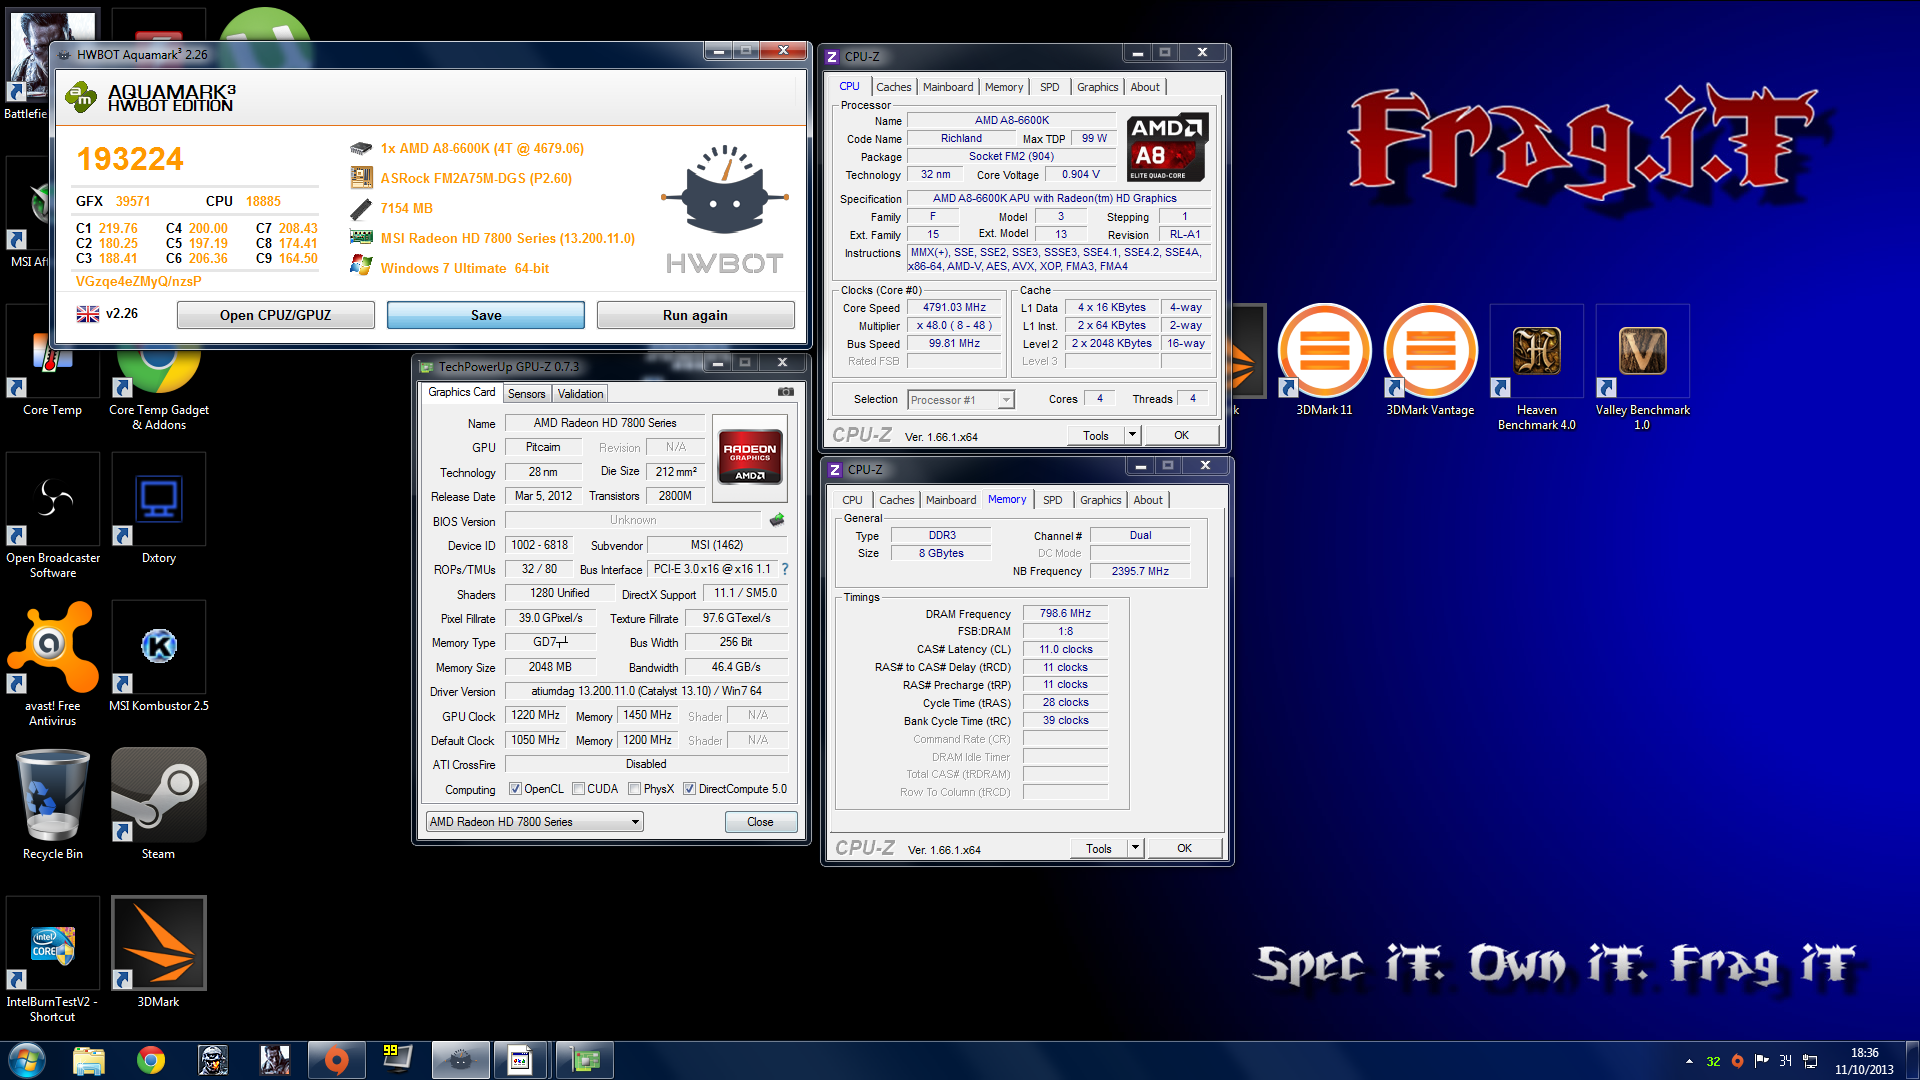Click network icon in system tray
Screen dimensions: 1920x1080
point(1810,1061)
